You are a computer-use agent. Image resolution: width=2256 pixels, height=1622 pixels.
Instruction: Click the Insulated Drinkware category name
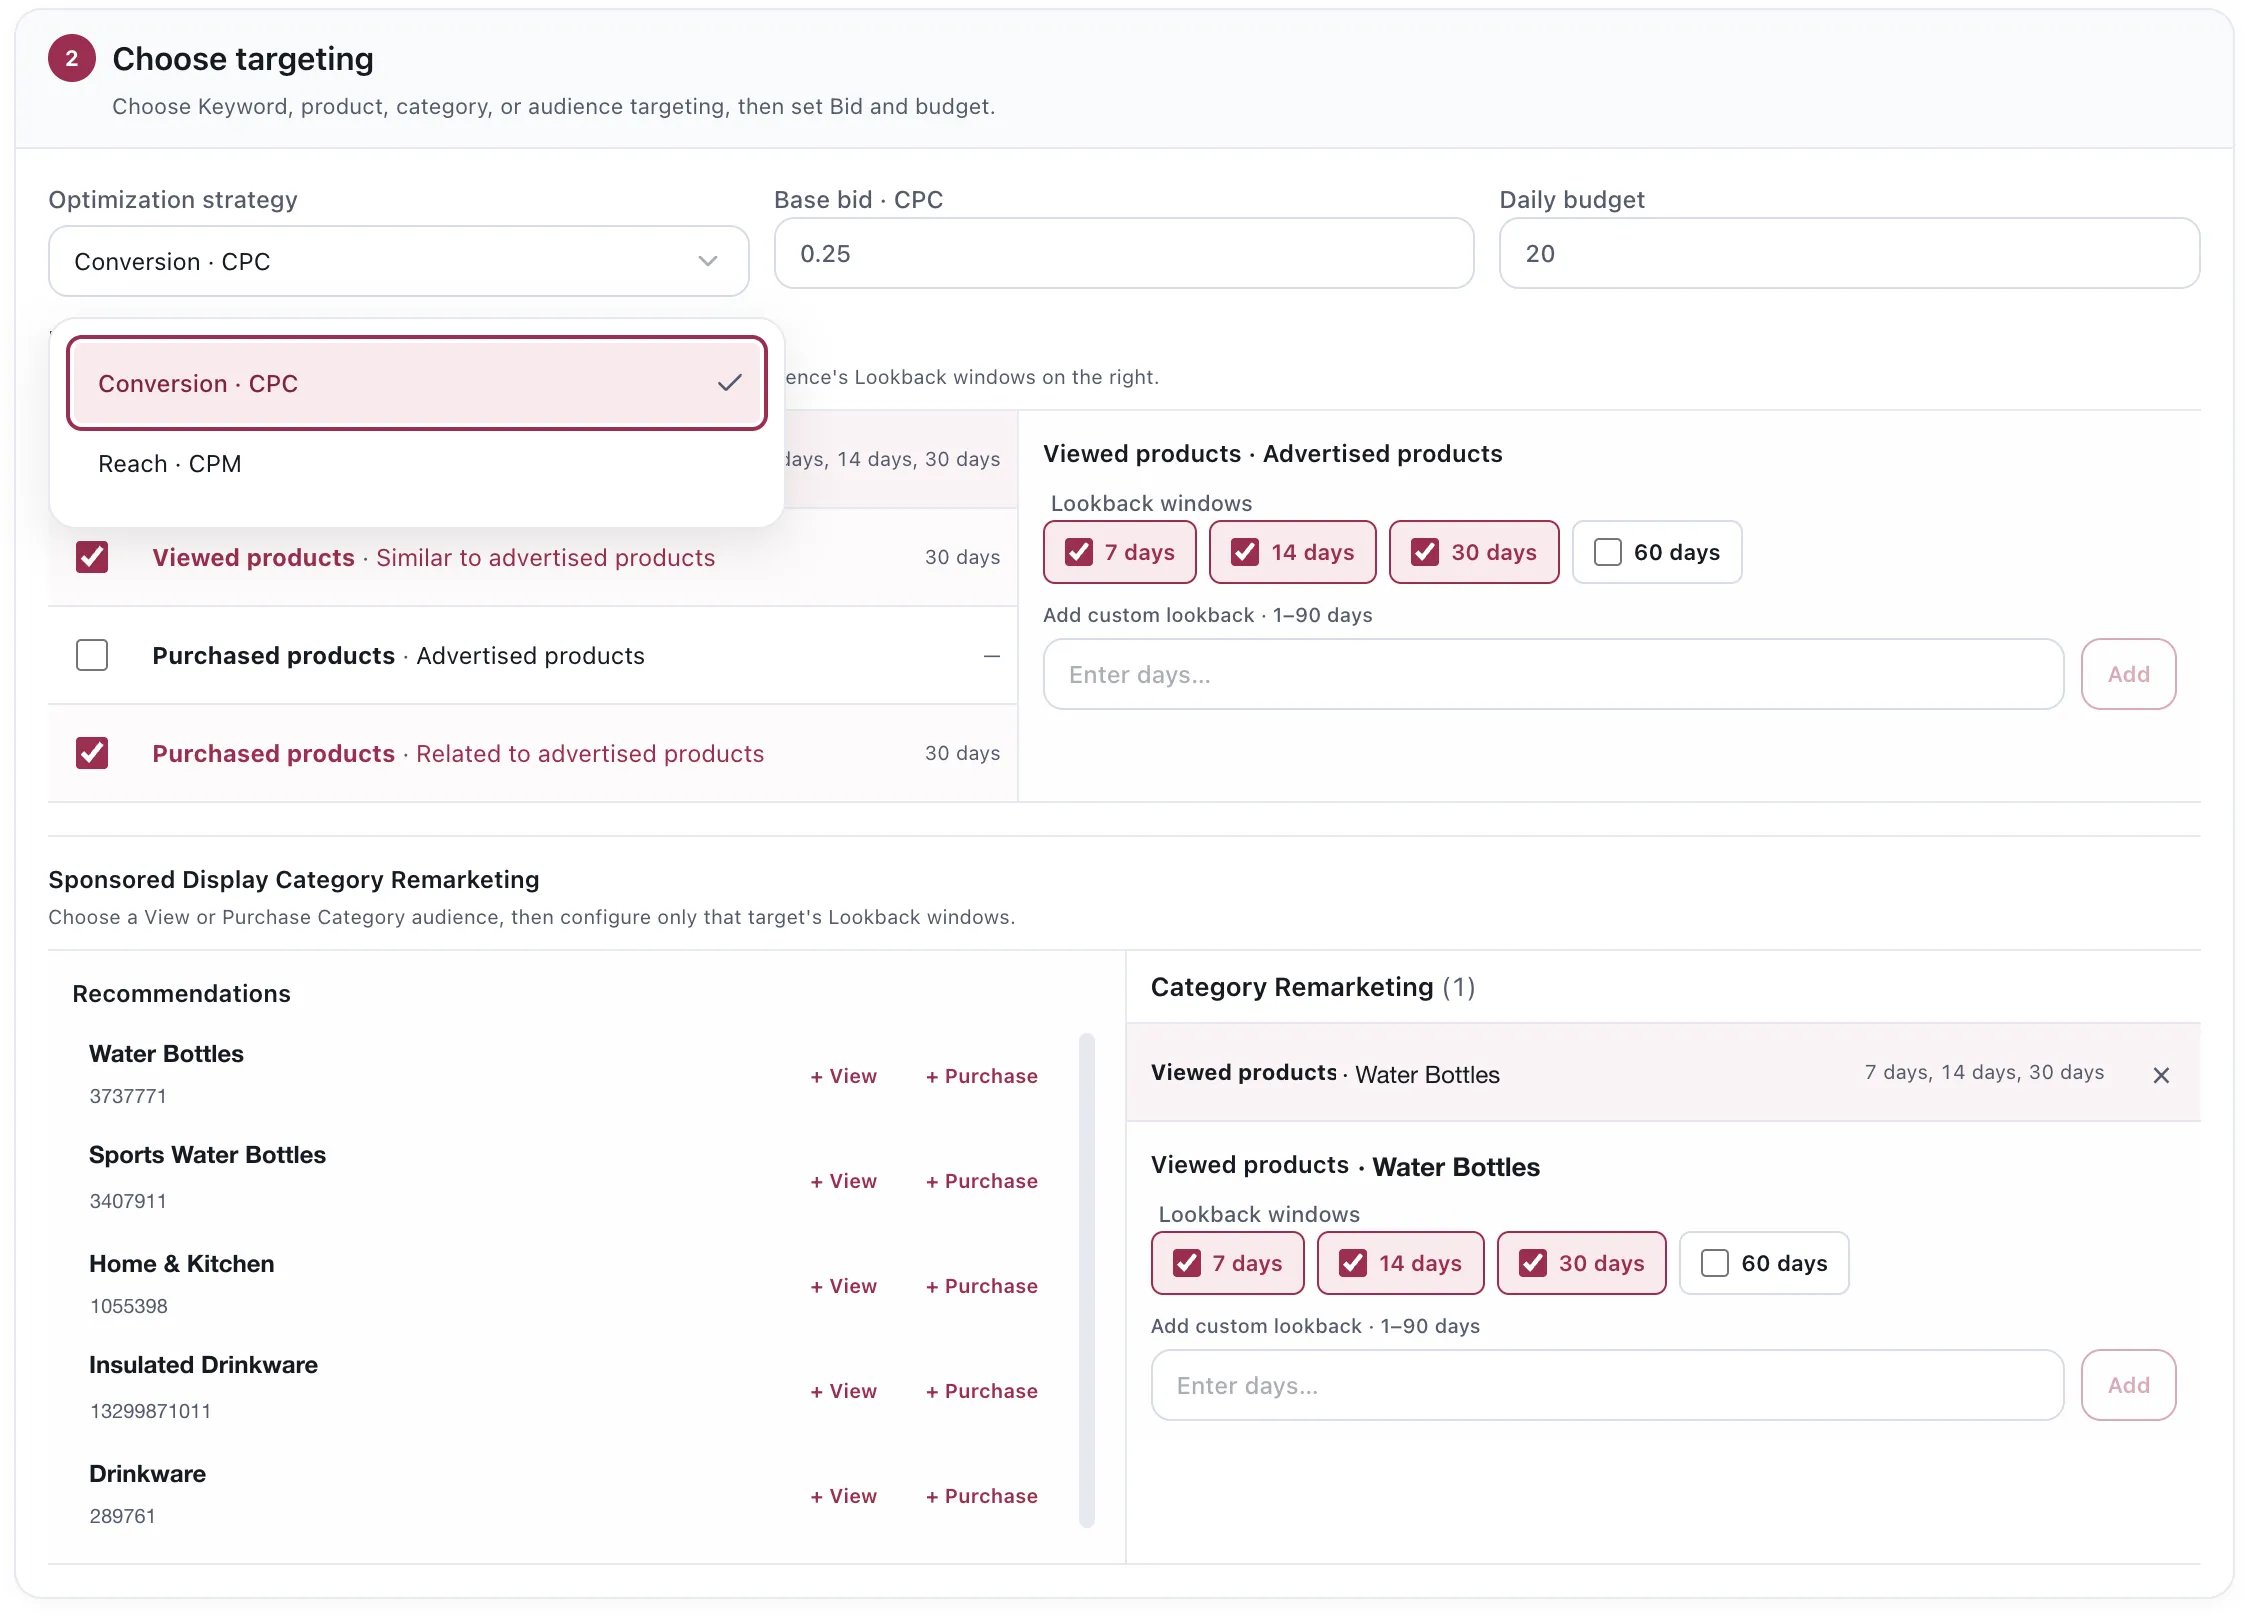[203, 1365]
